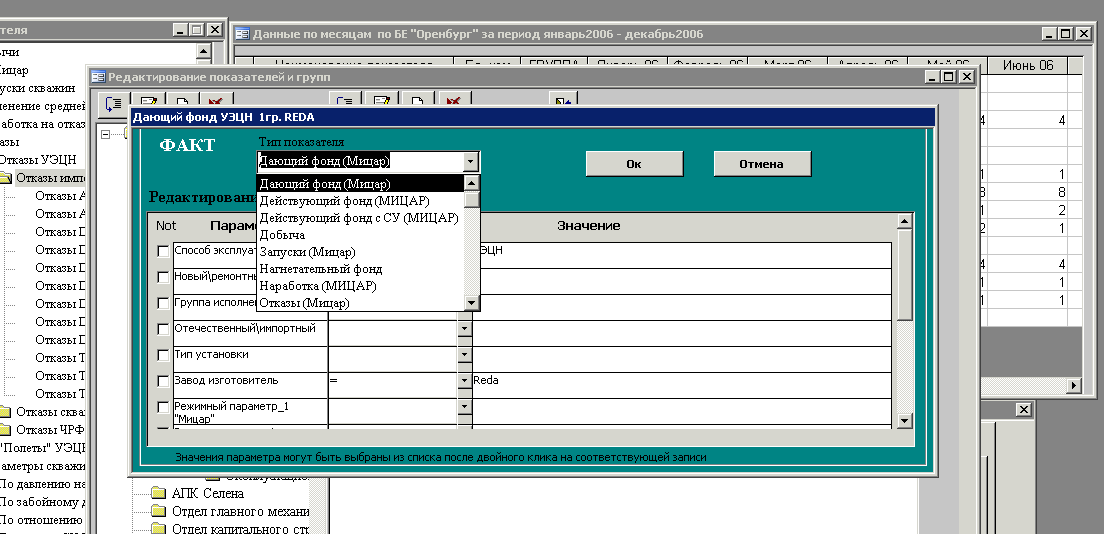
Task: Maximize the 'Редактирование показателей и групп' window
Action: (948, 77)
